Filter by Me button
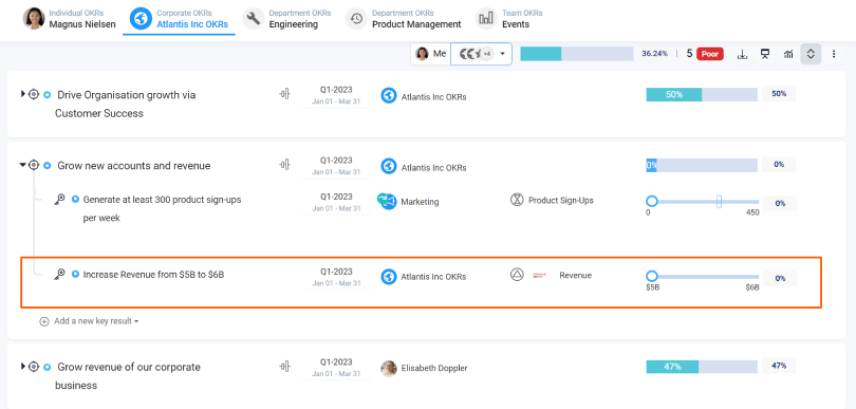This screenshot has height=409, width=856. 431,54
